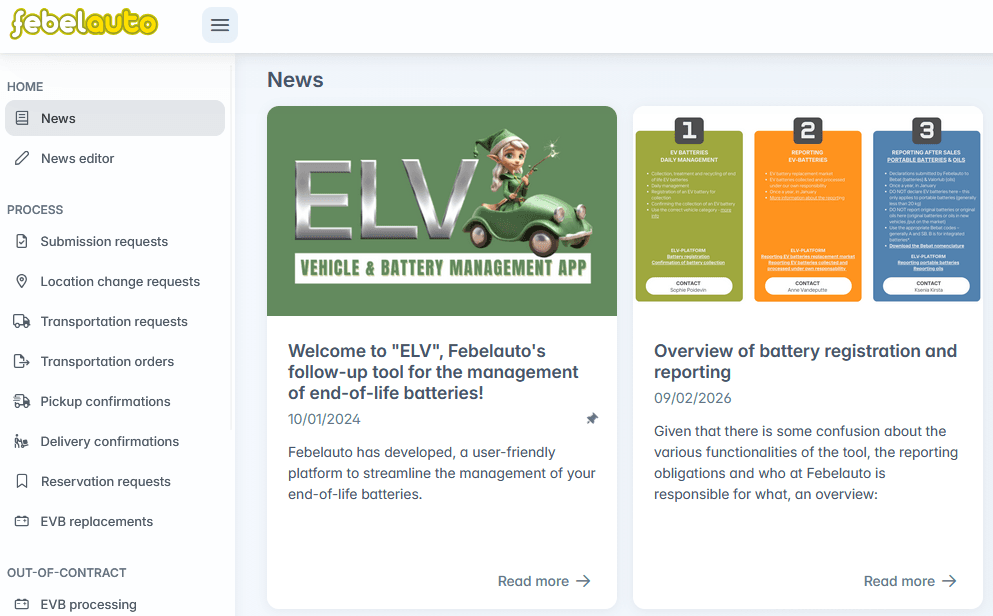Open the 'Overview of battery registration and reporting' title
This screenshot has width=993, height=616.
[805, 361]
